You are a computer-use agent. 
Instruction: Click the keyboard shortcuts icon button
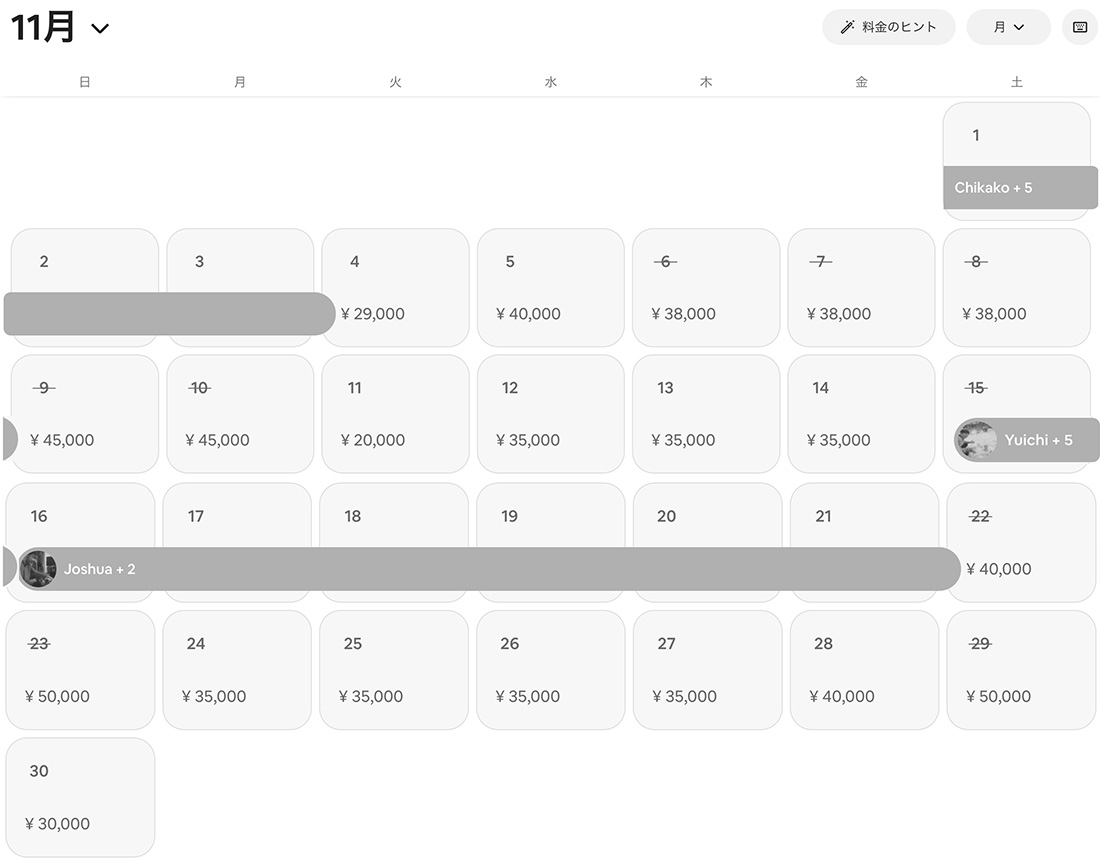point(1079,27)
